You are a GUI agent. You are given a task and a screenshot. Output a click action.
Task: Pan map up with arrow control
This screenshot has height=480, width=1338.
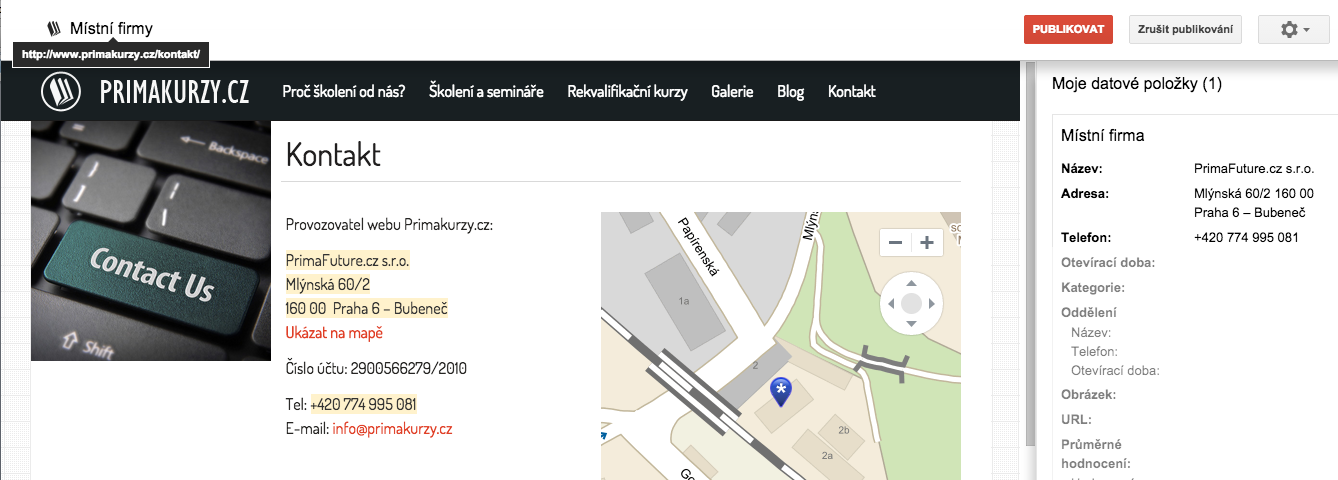(911, 282)
